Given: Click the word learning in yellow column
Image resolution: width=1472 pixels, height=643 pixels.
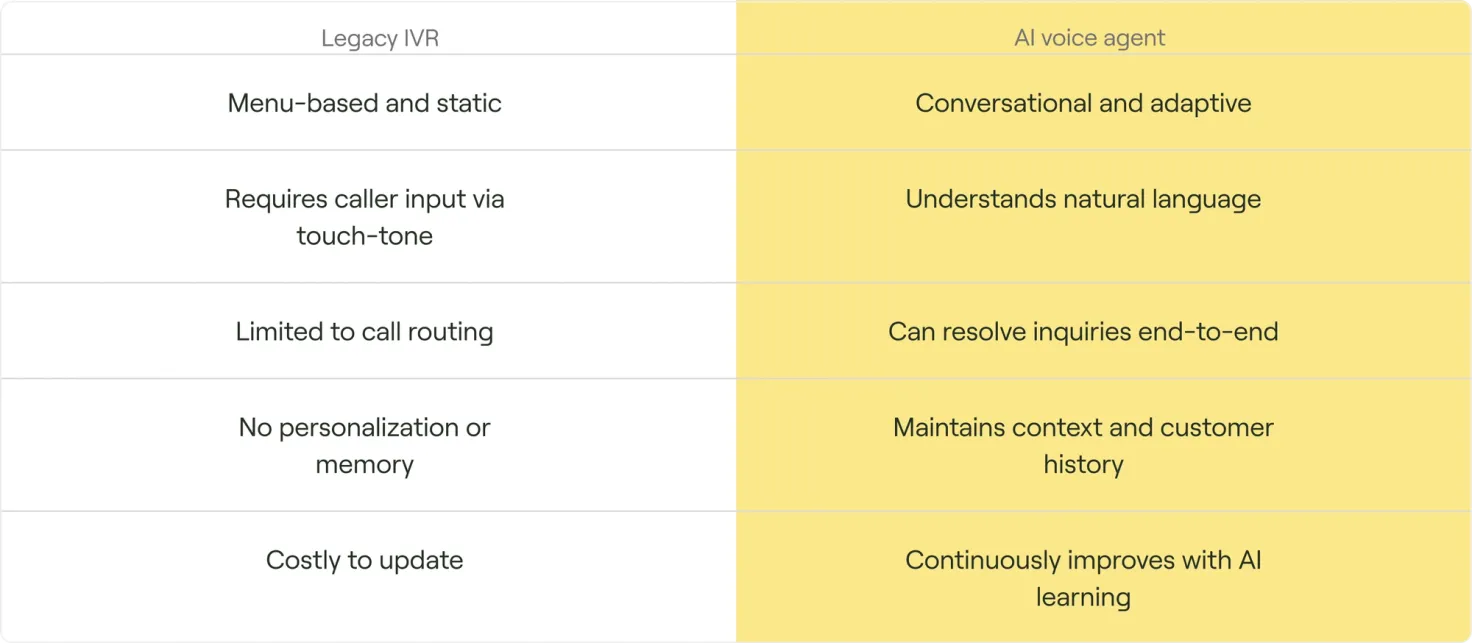Looking at the screenshot, I should click(1083, 597).
